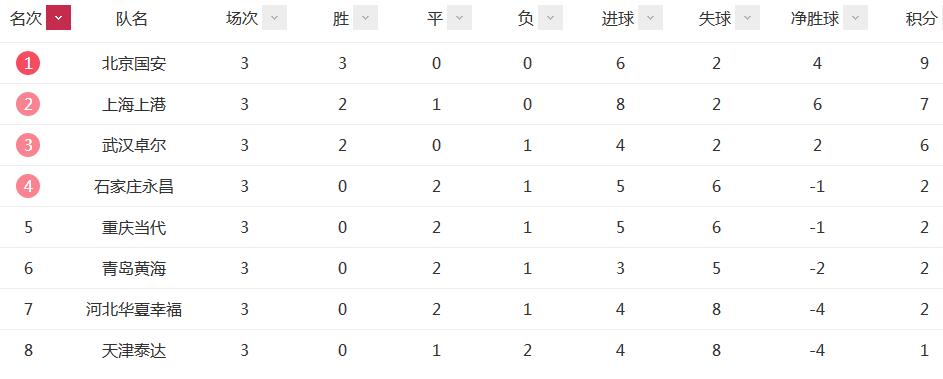Click the 队名 column header
943x379 pixels.
pos(132,19)
